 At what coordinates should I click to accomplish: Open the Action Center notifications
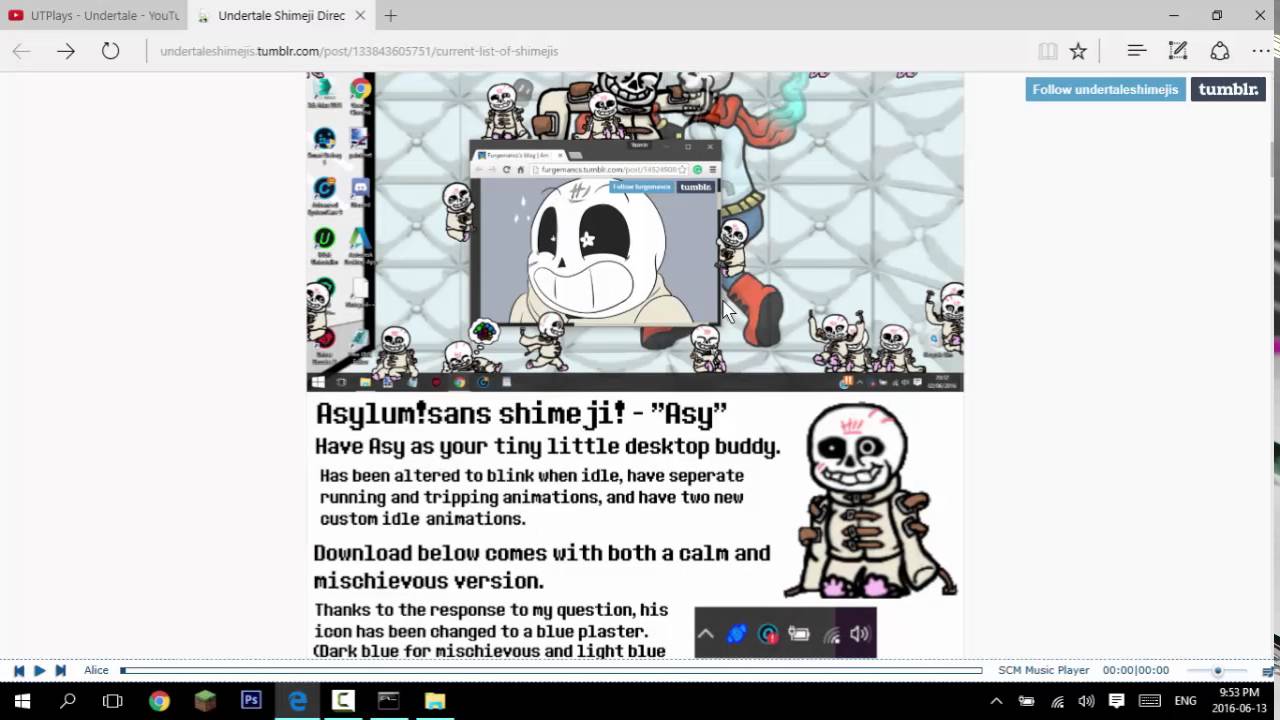[x=1117, y=701]
